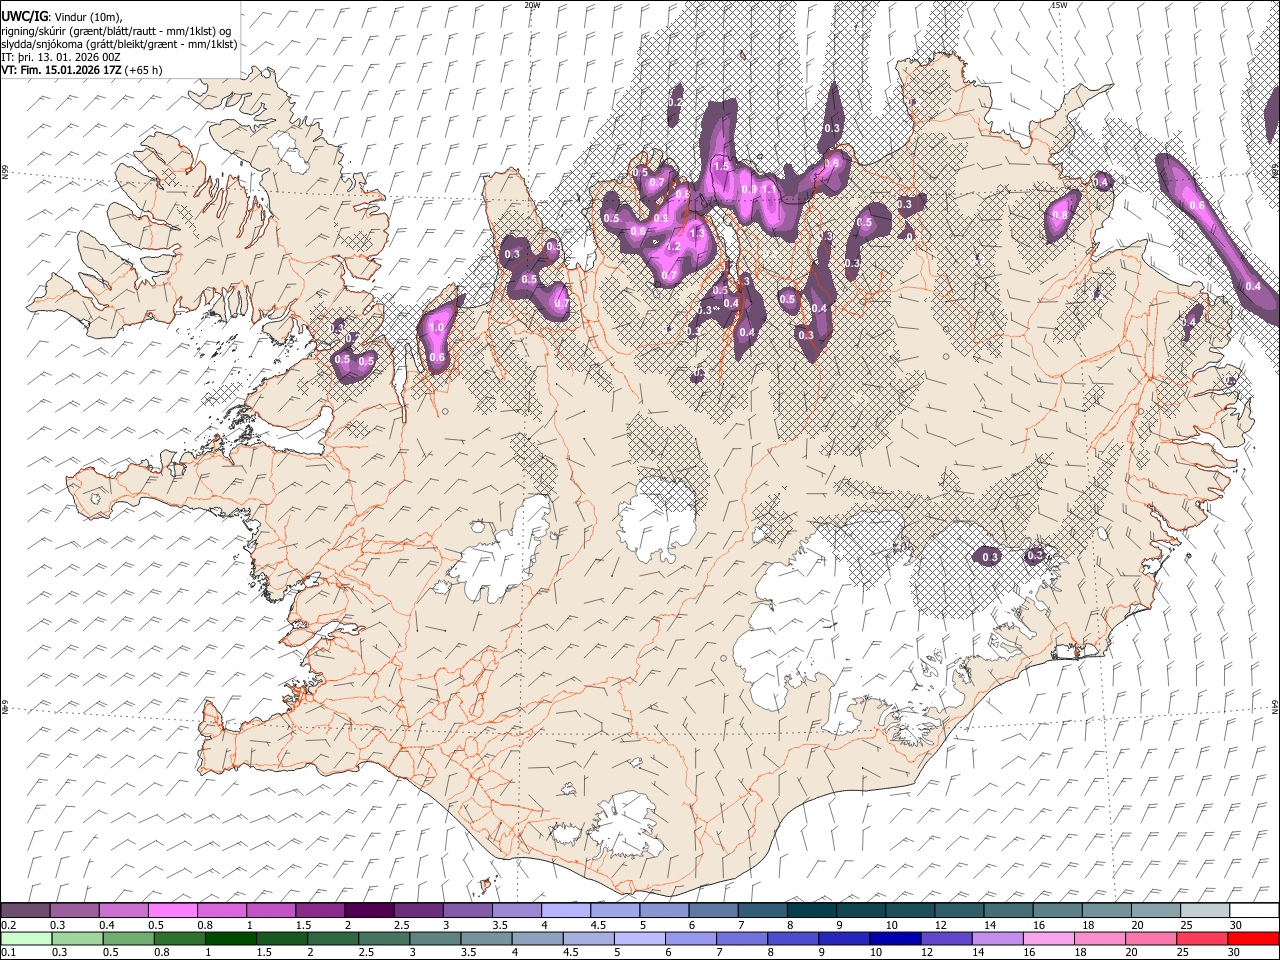
Task: Click the 'slydda/snjókoma' legend description line
Action: [x=120, y=44]
